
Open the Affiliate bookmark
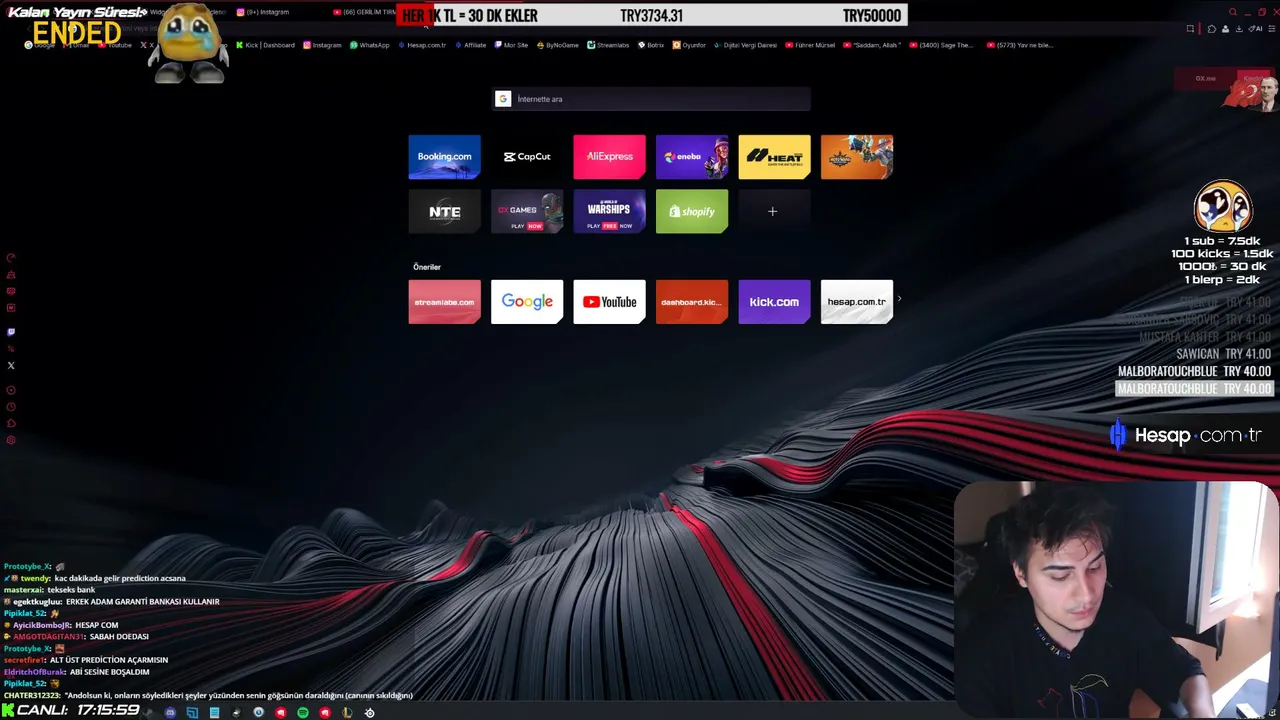(x=470, y=45)
